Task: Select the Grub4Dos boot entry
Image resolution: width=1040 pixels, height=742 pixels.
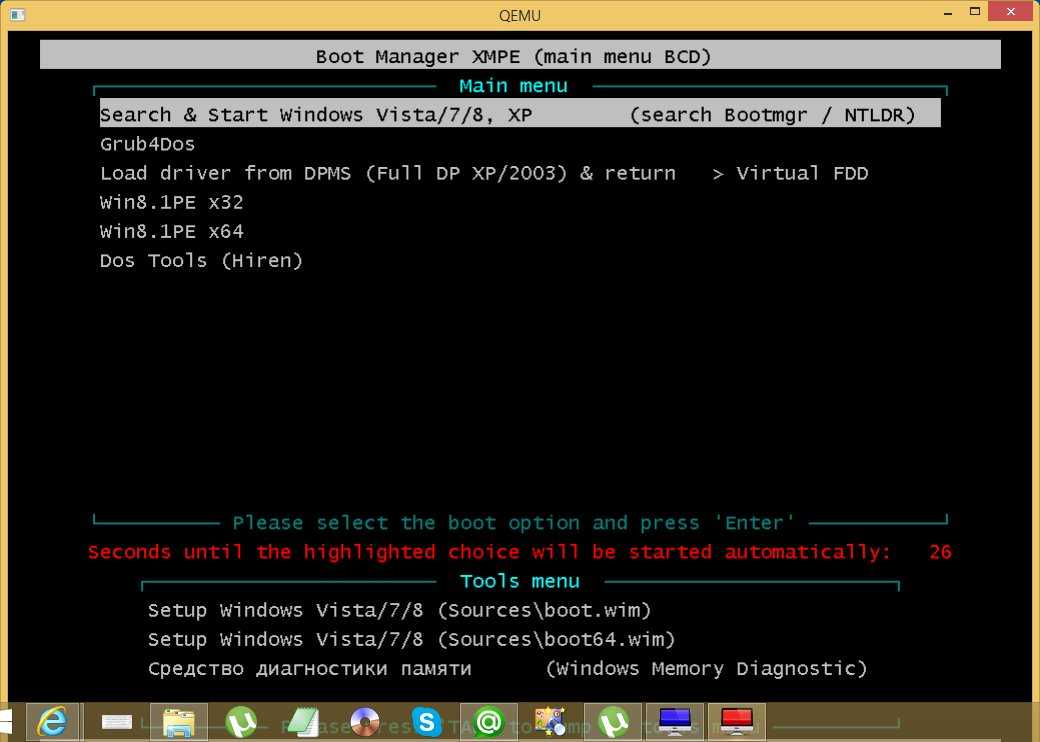Action: pos(147,144)
